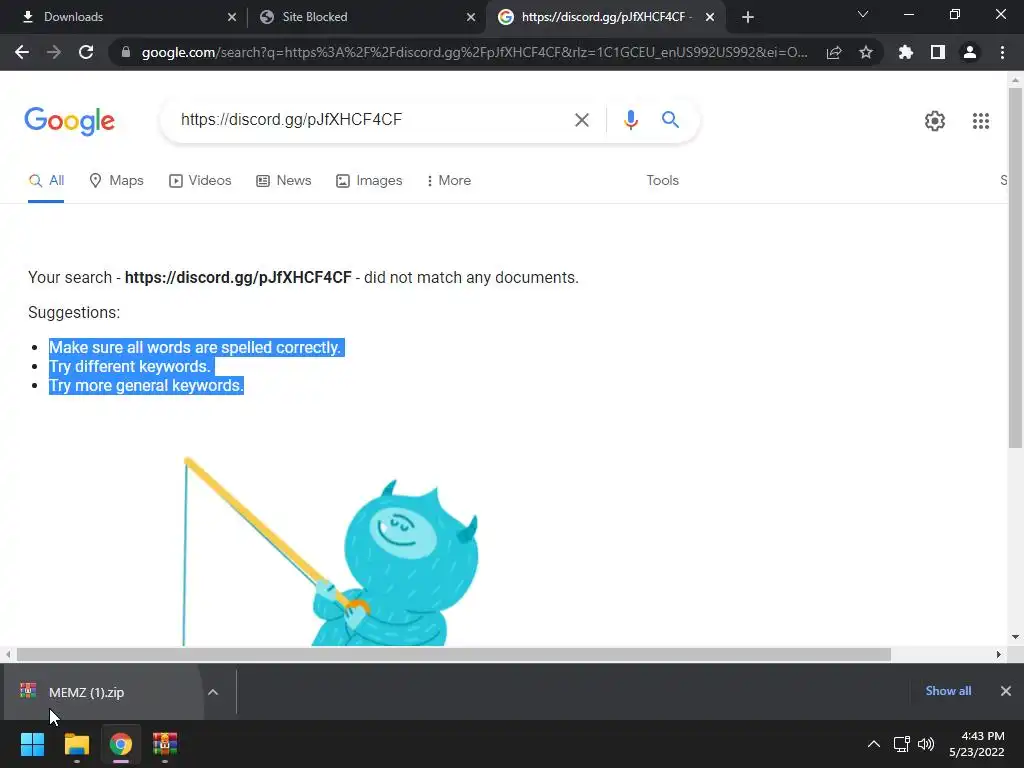Click the Google logo
Screen dimensions: 1024x768
pos(69,121)
